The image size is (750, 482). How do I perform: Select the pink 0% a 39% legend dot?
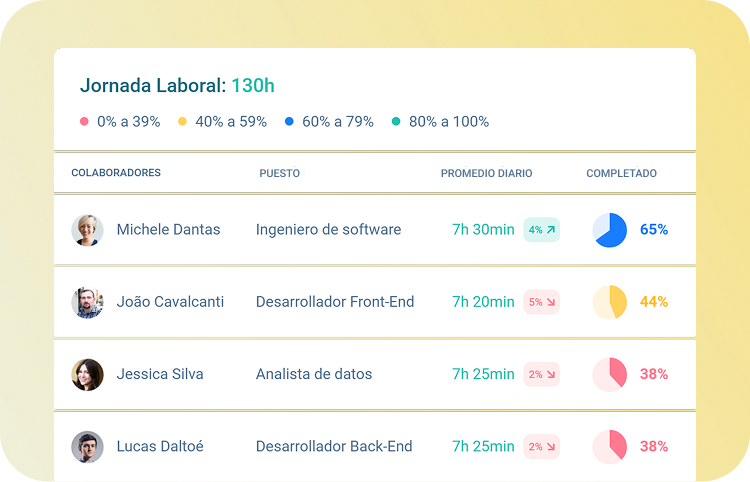tap(84, 122)
